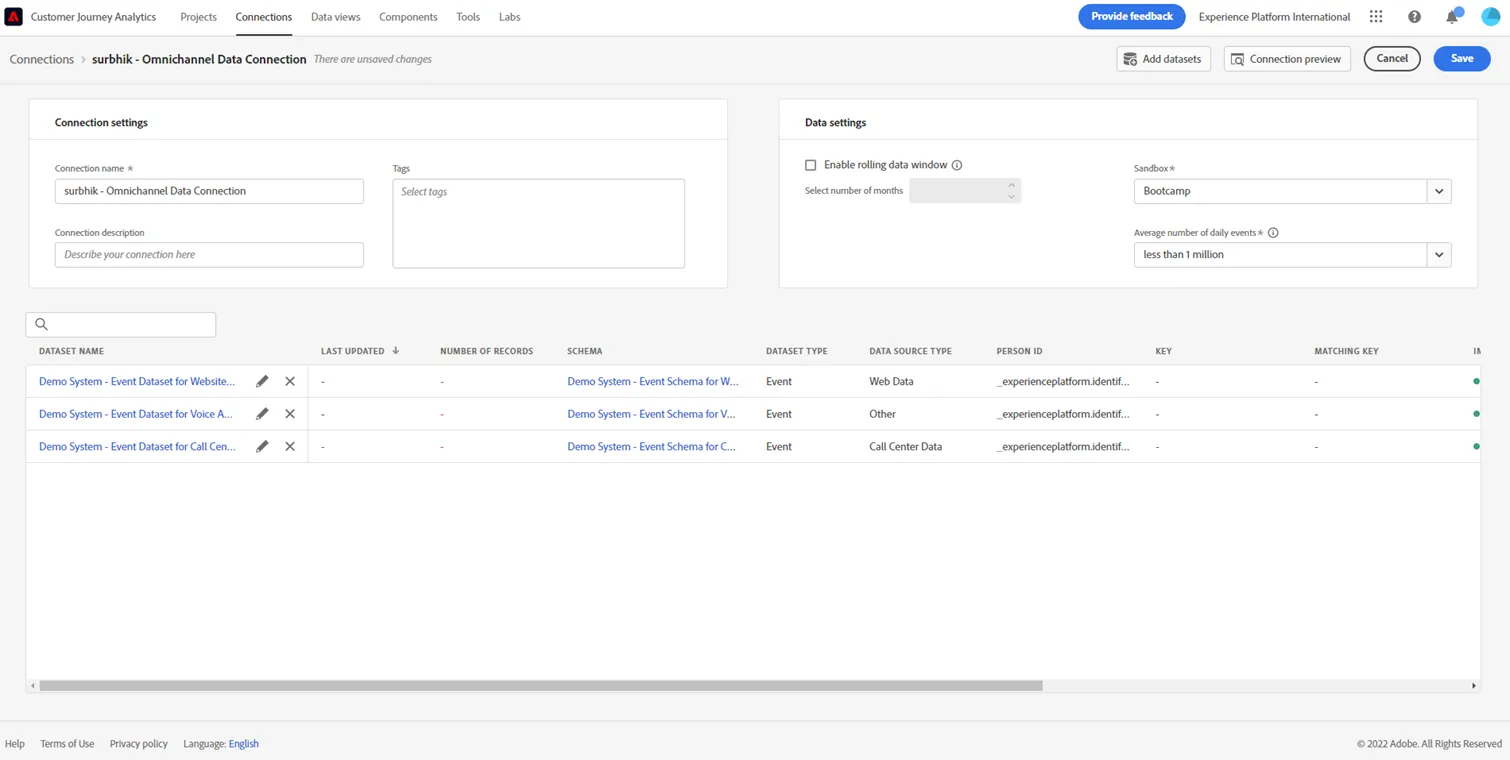Click scrollbar right arrow

(x=1473, y=686)
